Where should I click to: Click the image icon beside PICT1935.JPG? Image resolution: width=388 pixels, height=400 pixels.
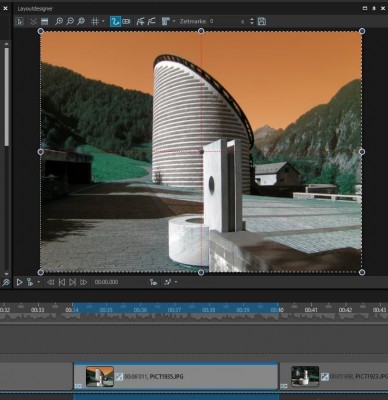(x=119, y=377)
